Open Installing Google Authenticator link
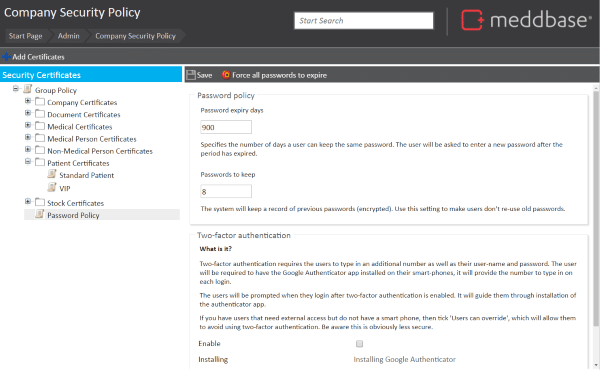Screen dimensions: 600x370 (x=404, y=360)
